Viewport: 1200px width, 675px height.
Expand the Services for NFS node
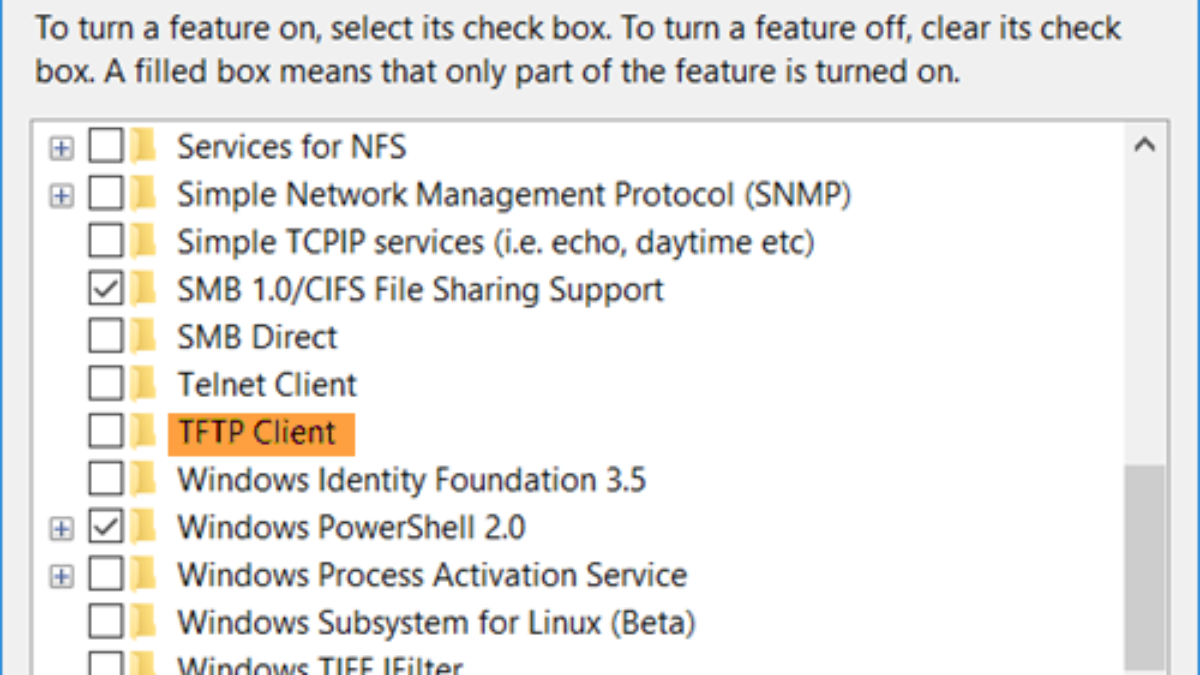pyautogui.click(x=62, y=148)
